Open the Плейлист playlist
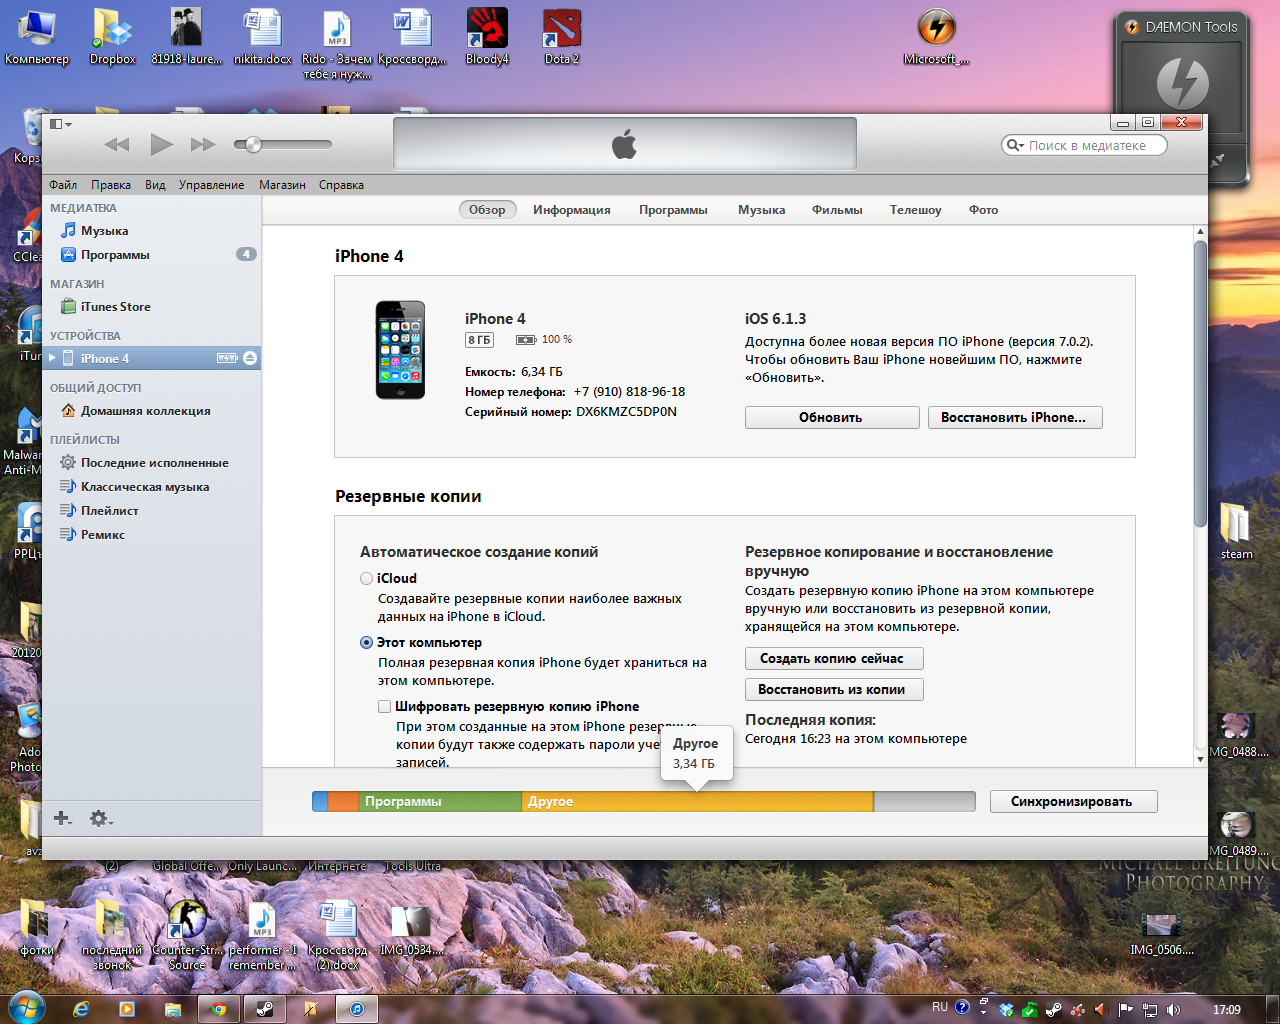This screenshot has height=1024, width=1280. 109,510
